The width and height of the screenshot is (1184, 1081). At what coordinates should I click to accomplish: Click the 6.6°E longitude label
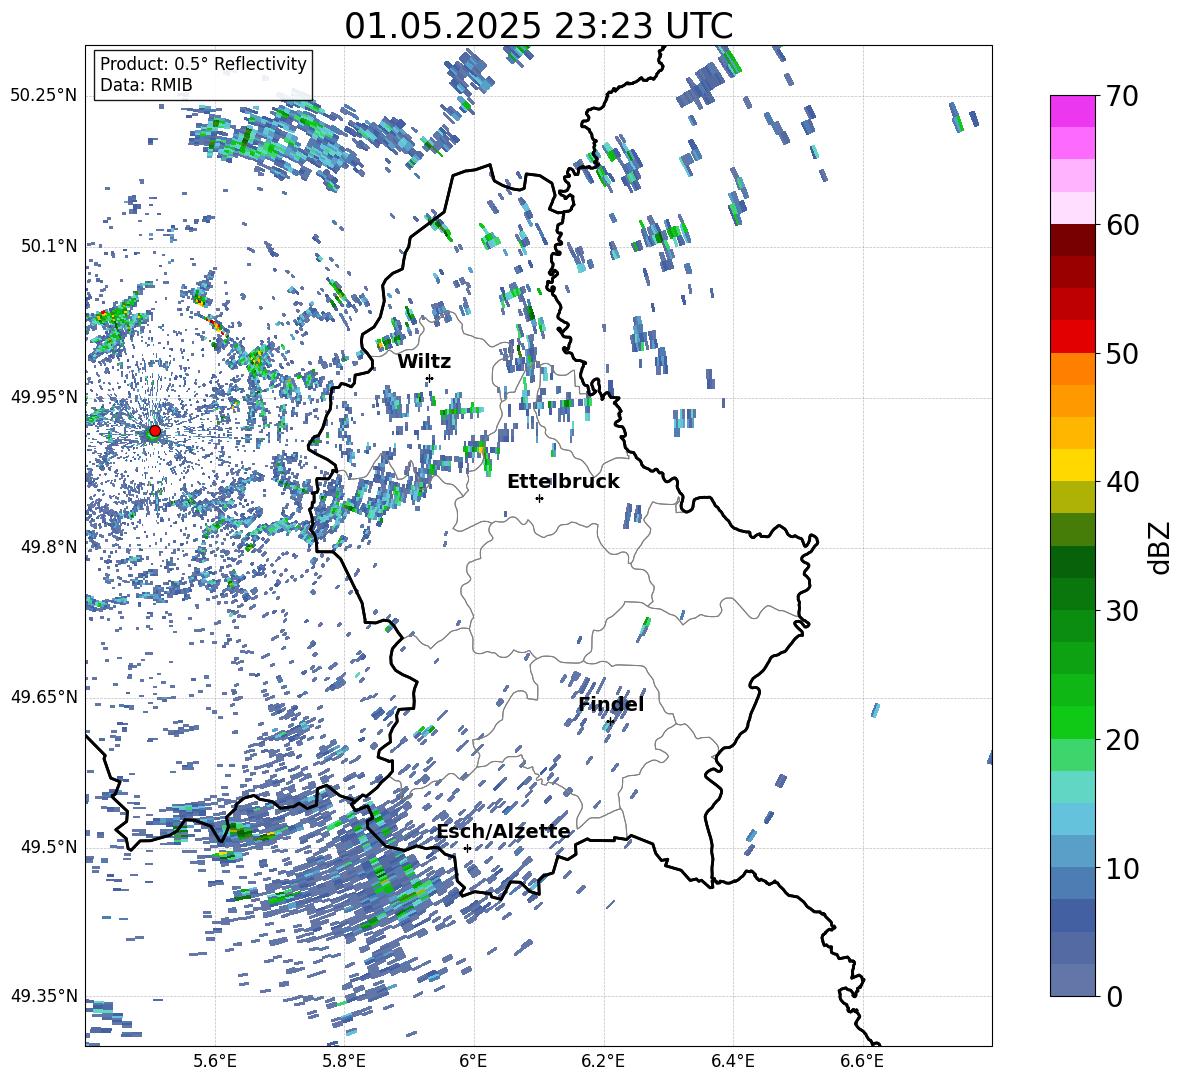pyautogui.click(x=862, y=1061)
